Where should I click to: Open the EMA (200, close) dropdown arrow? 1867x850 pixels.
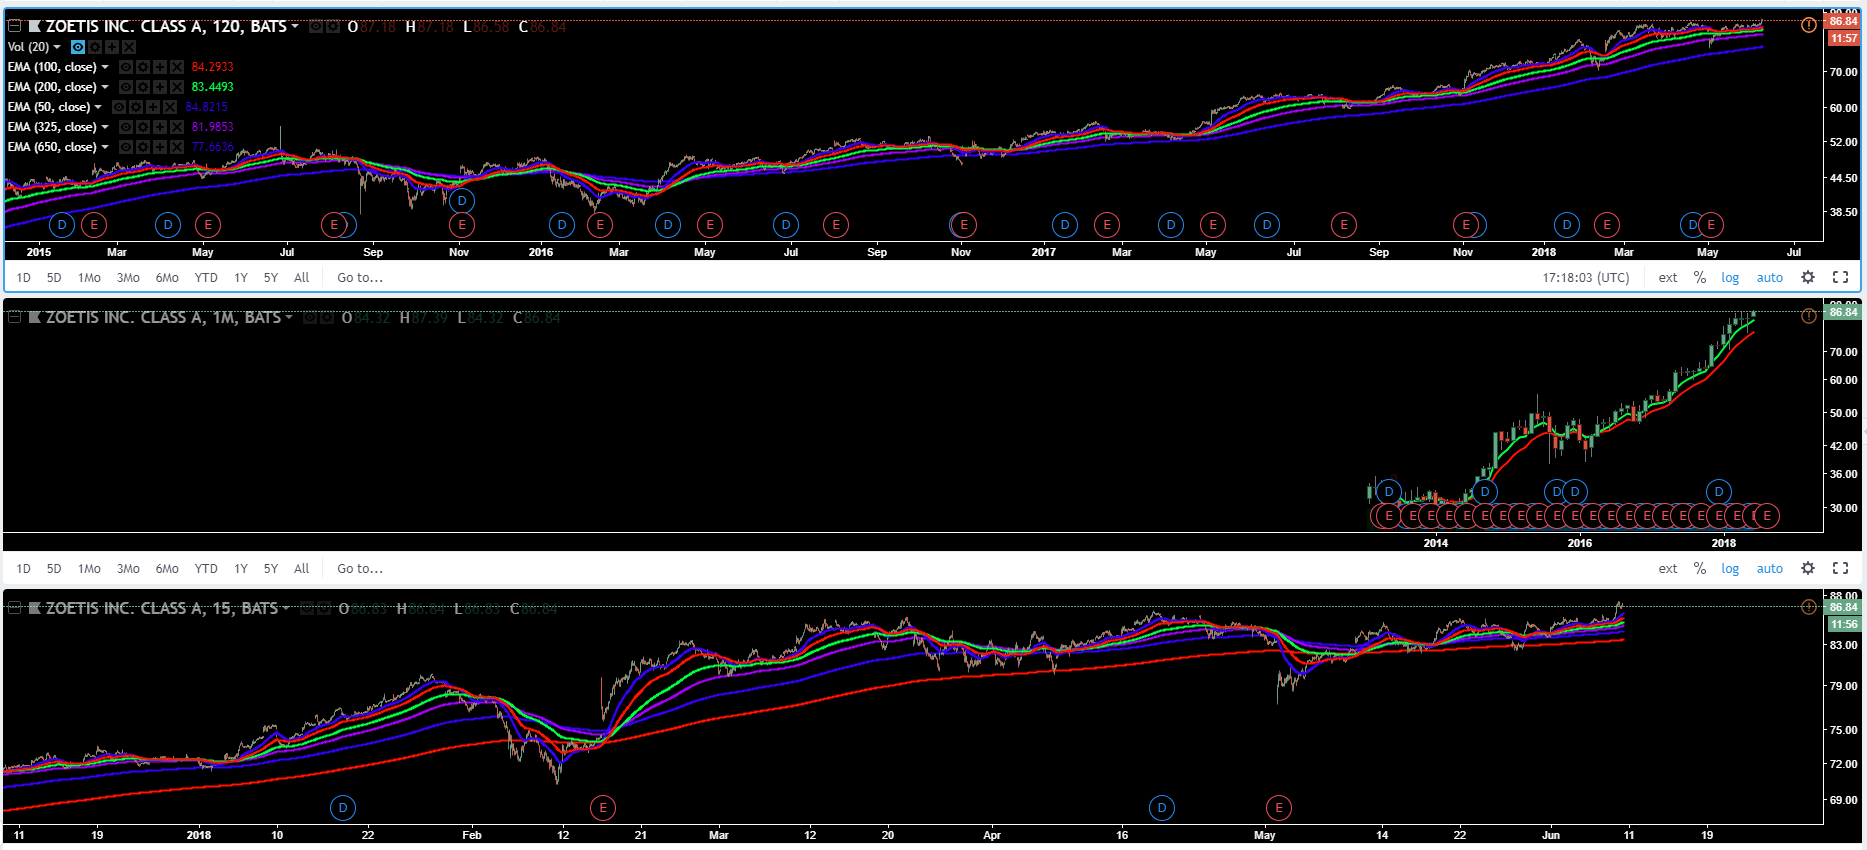(105, 87)
